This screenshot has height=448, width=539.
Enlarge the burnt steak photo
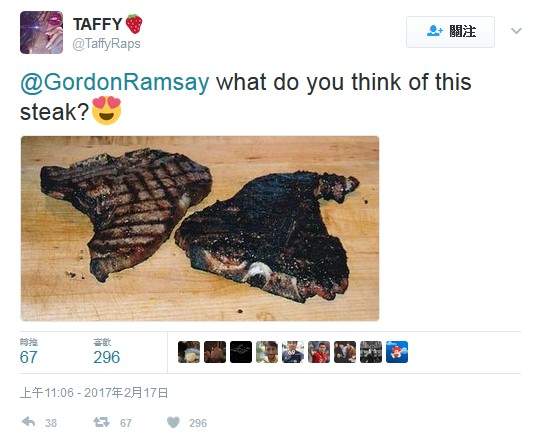pos(200,229)
